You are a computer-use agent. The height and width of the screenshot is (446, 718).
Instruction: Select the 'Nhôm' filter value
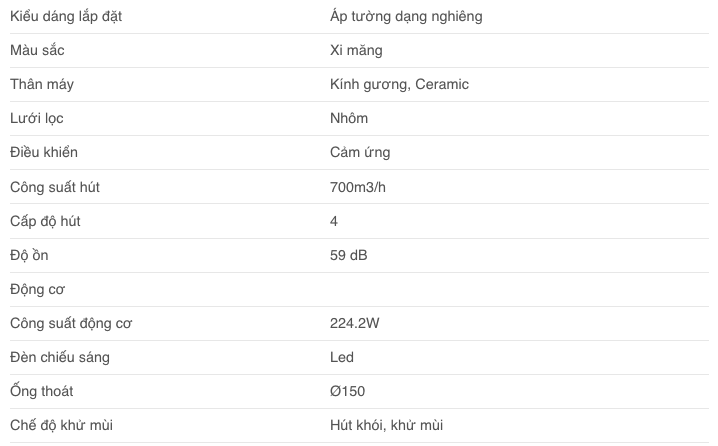pos(349,118)
